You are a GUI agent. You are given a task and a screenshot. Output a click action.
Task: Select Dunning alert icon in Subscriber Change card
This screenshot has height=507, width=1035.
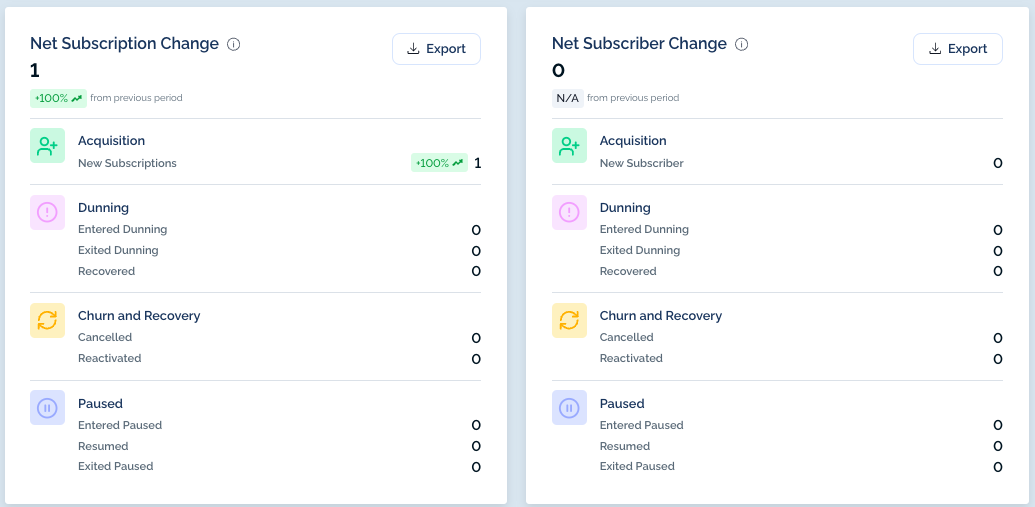(569, 212)
